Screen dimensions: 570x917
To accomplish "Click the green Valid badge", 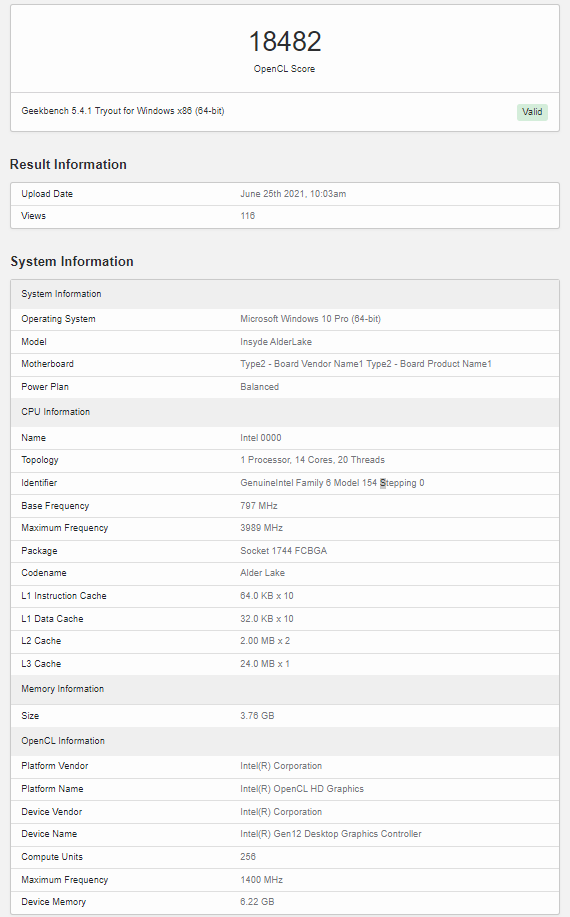I will (532, 112).
